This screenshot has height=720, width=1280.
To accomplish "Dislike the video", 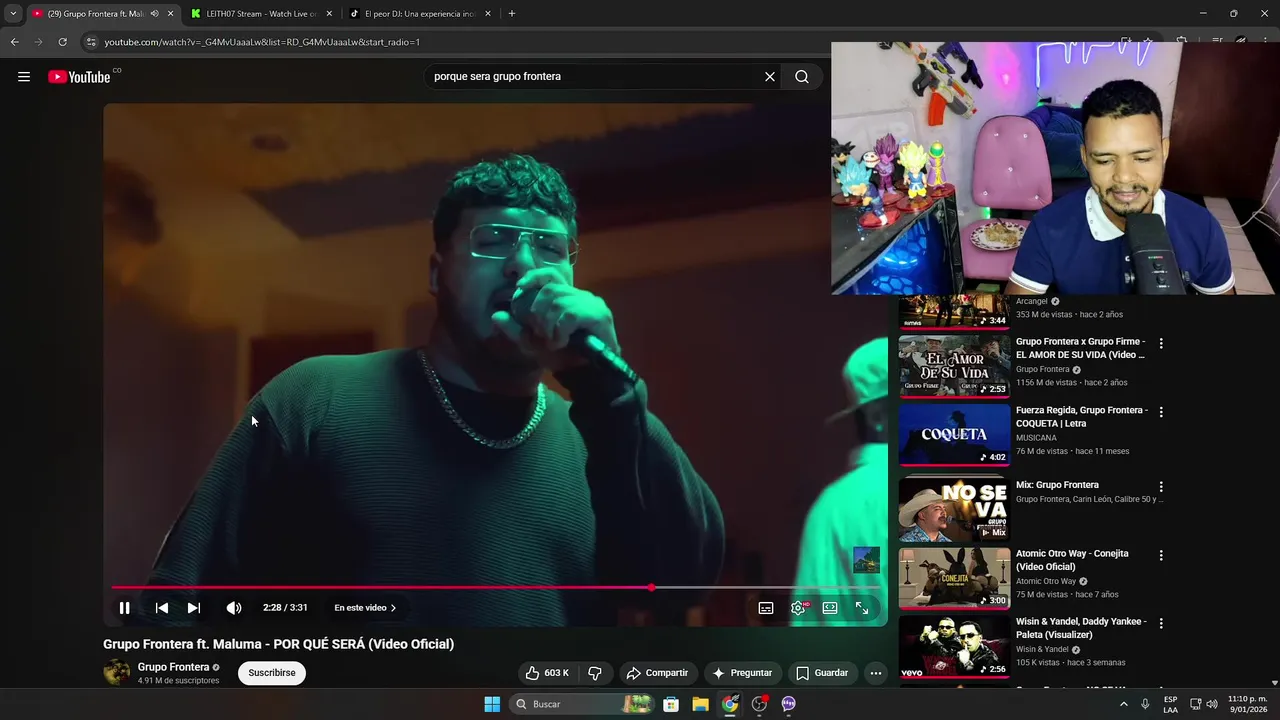I will click(x=595, y=673).
